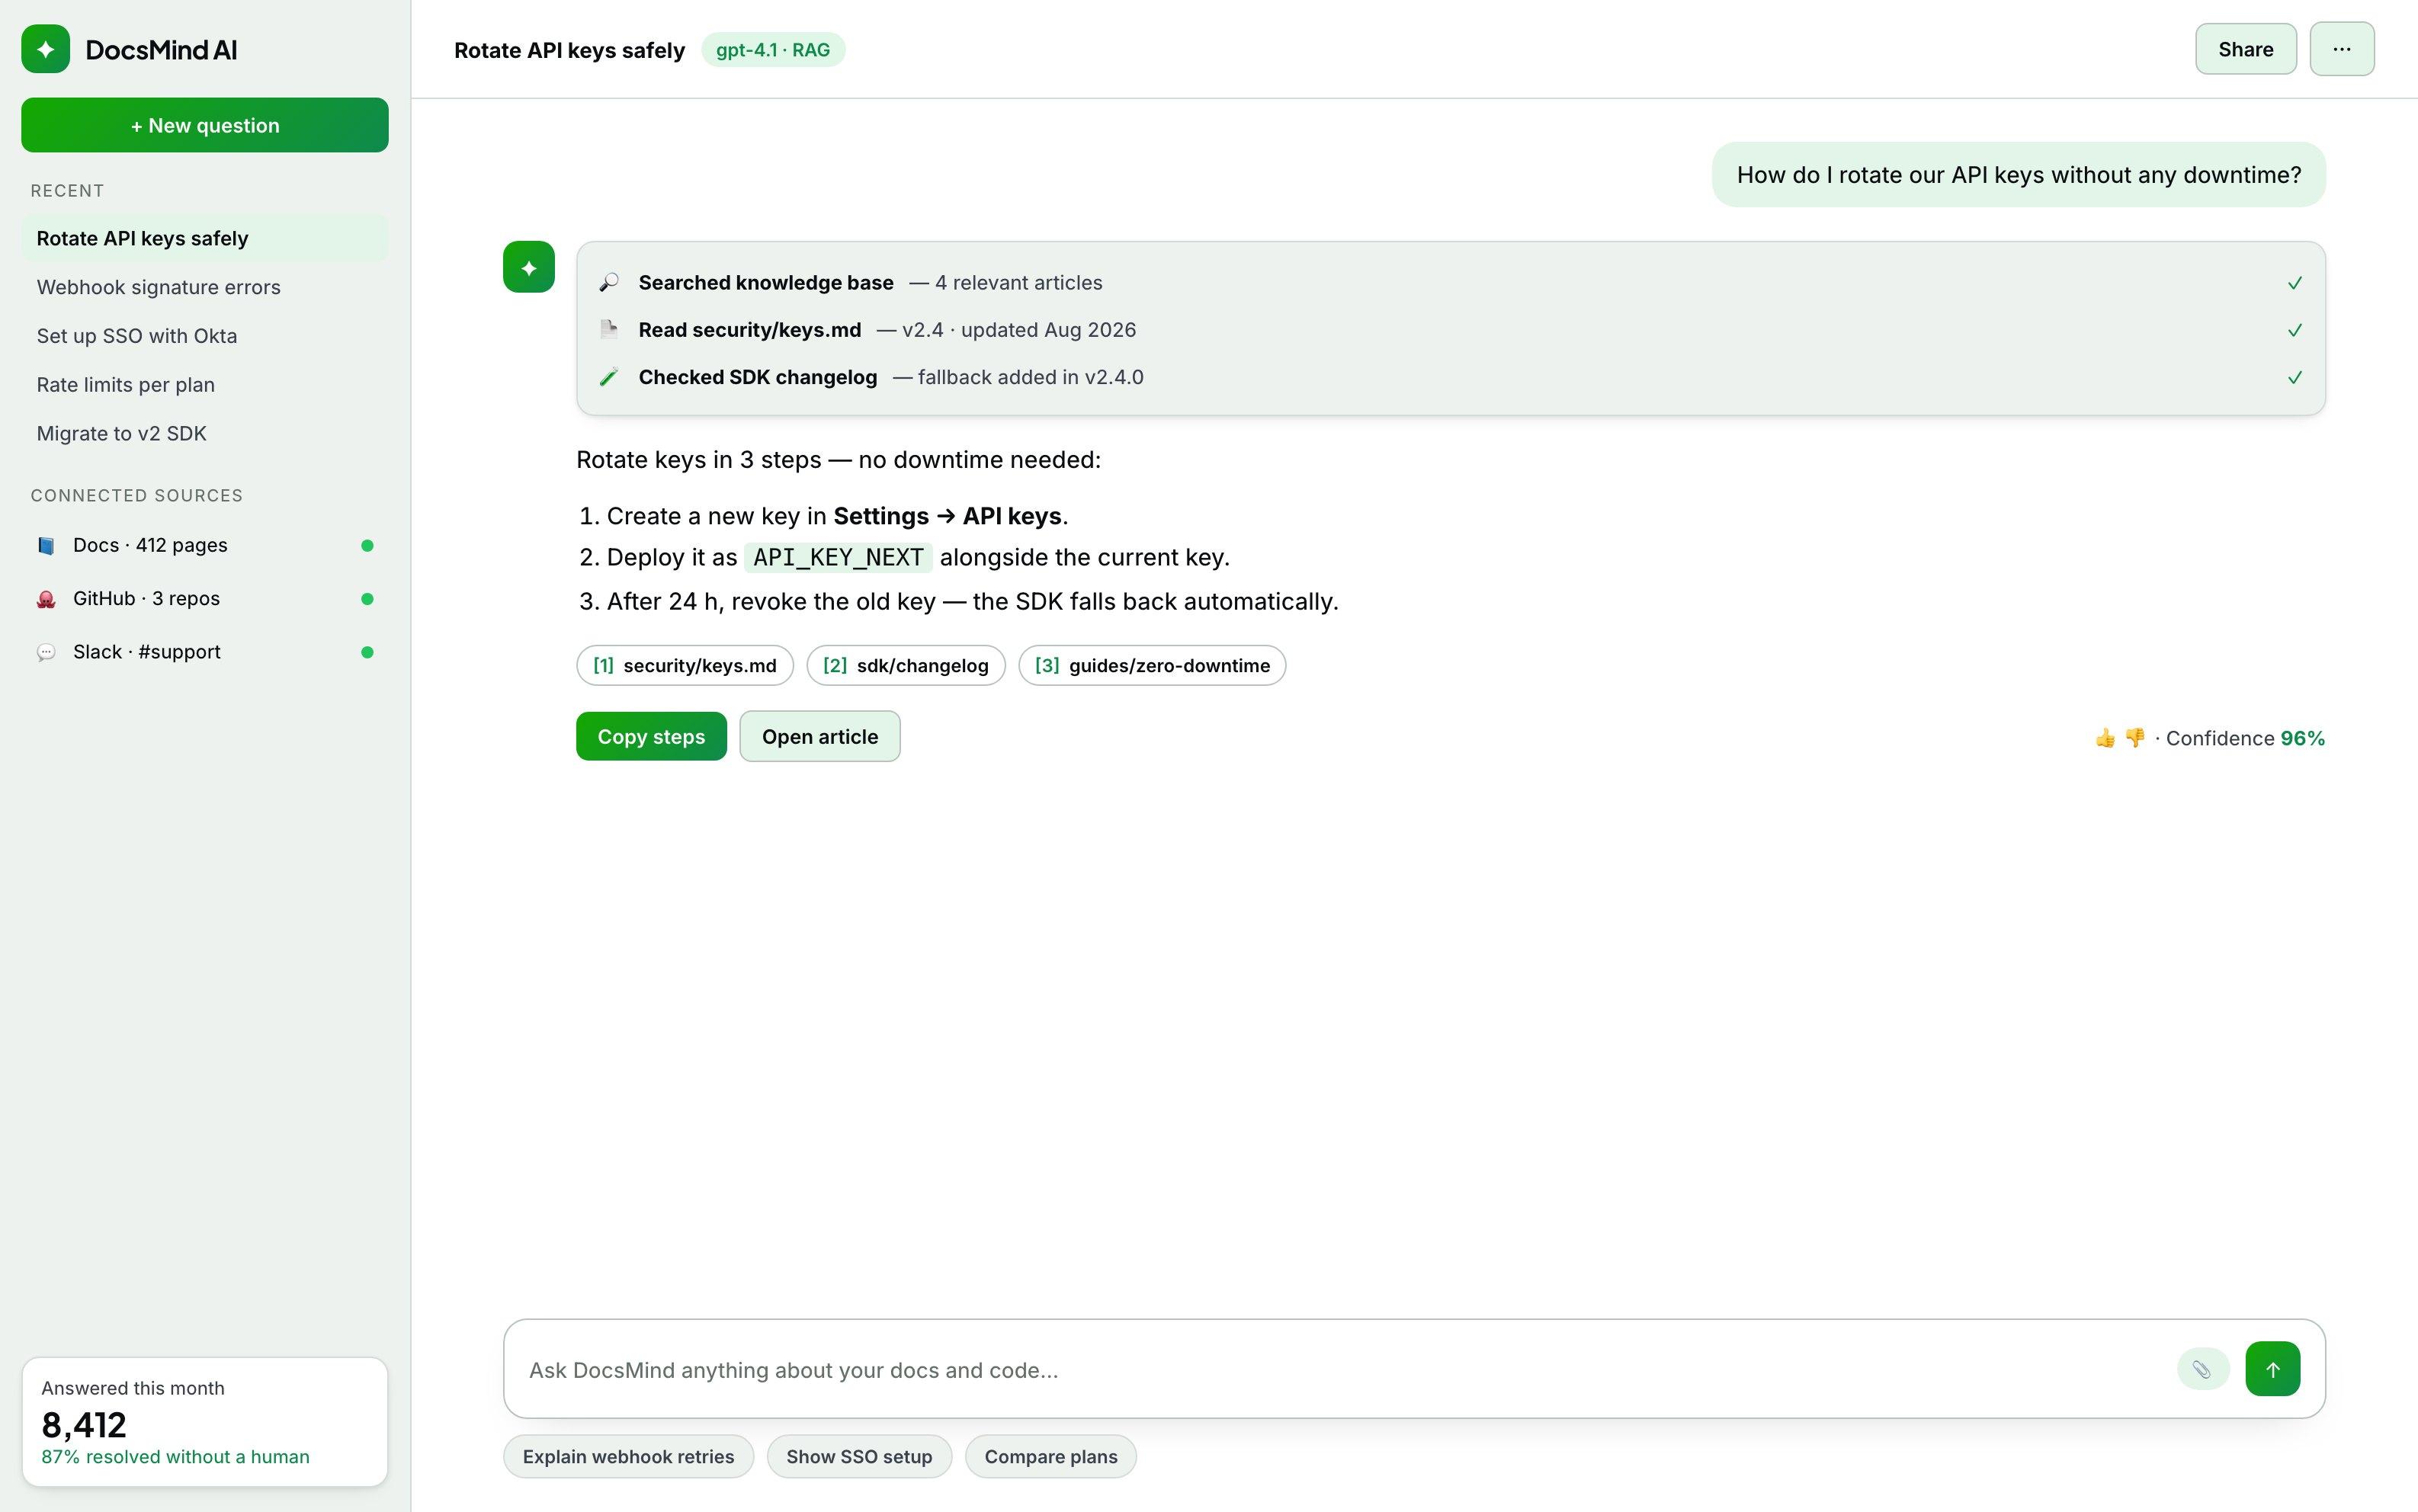Screen dimensions: 2418x1512
Task: Open citation [1] security/keys.md
Action: [x=685, y=665]
